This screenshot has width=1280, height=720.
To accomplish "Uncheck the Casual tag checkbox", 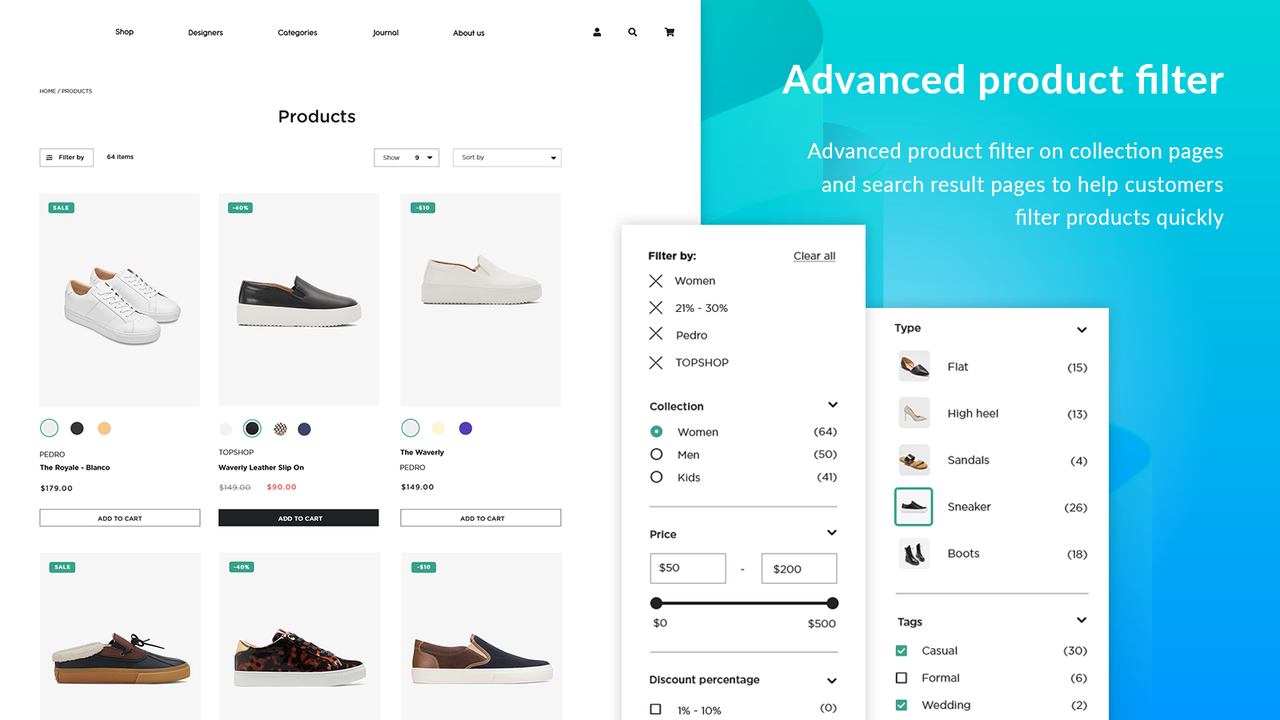I will 901,651.
